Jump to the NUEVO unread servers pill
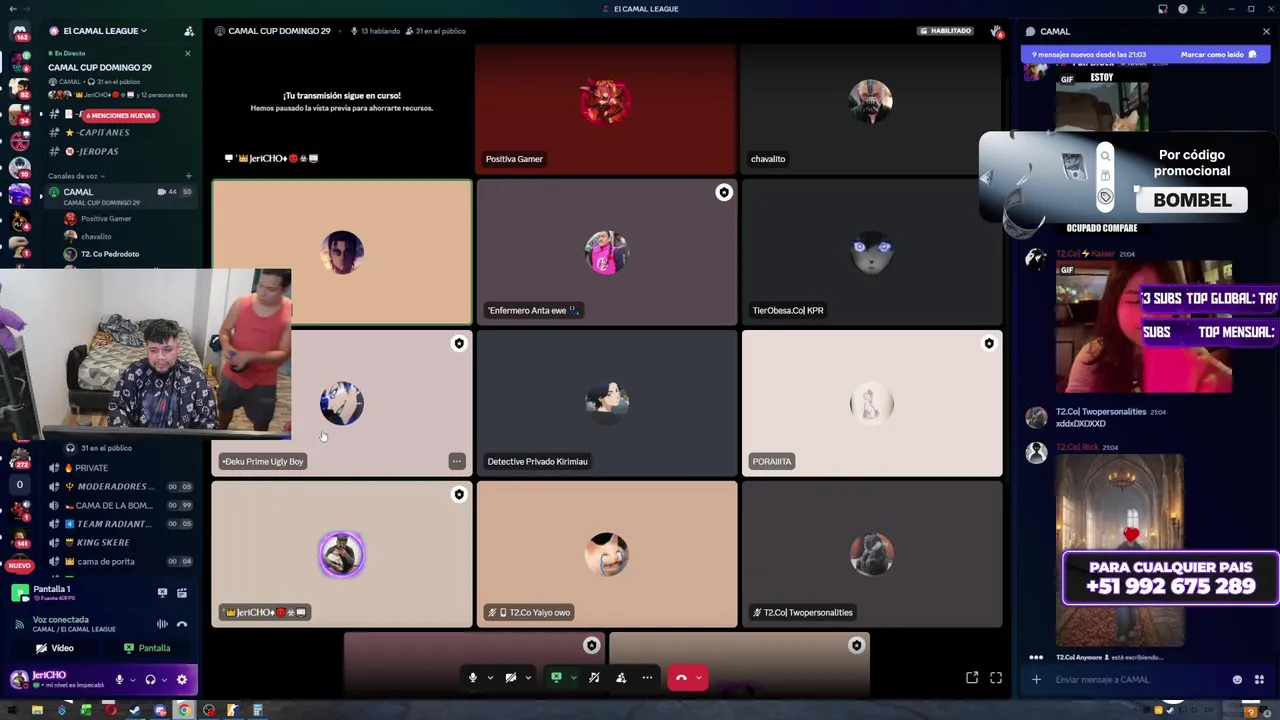1280x720 pixels. click(x=19, y=565)
